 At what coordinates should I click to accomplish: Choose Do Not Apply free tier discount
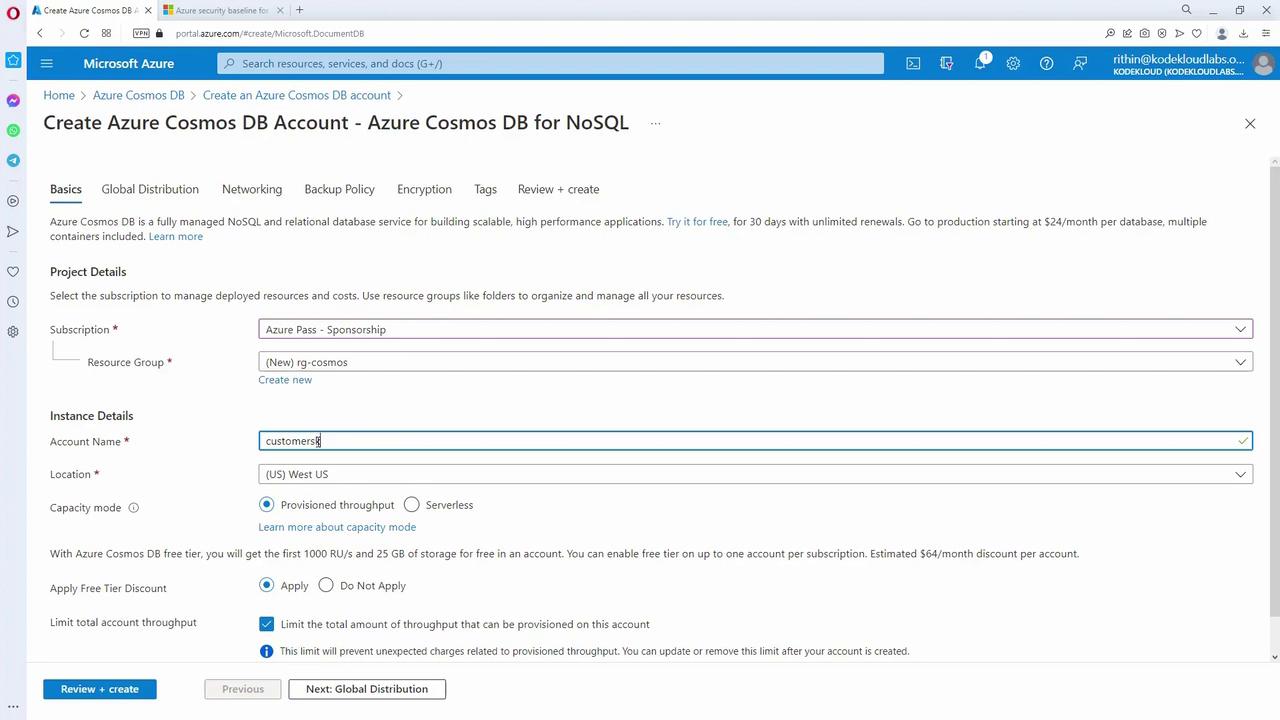(326, 585)
